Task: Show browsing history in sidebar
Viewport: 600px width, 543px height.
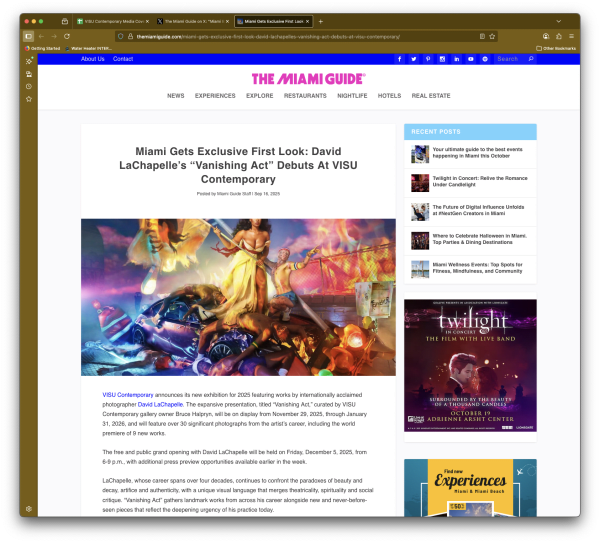Action: coord(28,86)
